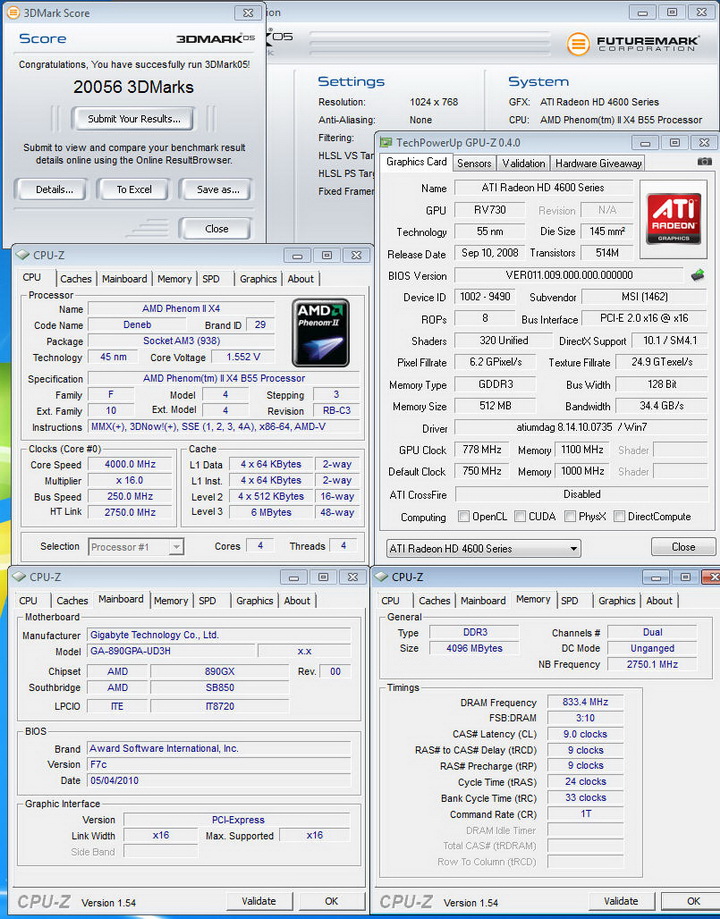Open About tab in top CPU-Z window
Viewport: 720px width, 919px height.
[x=301, y=279]
